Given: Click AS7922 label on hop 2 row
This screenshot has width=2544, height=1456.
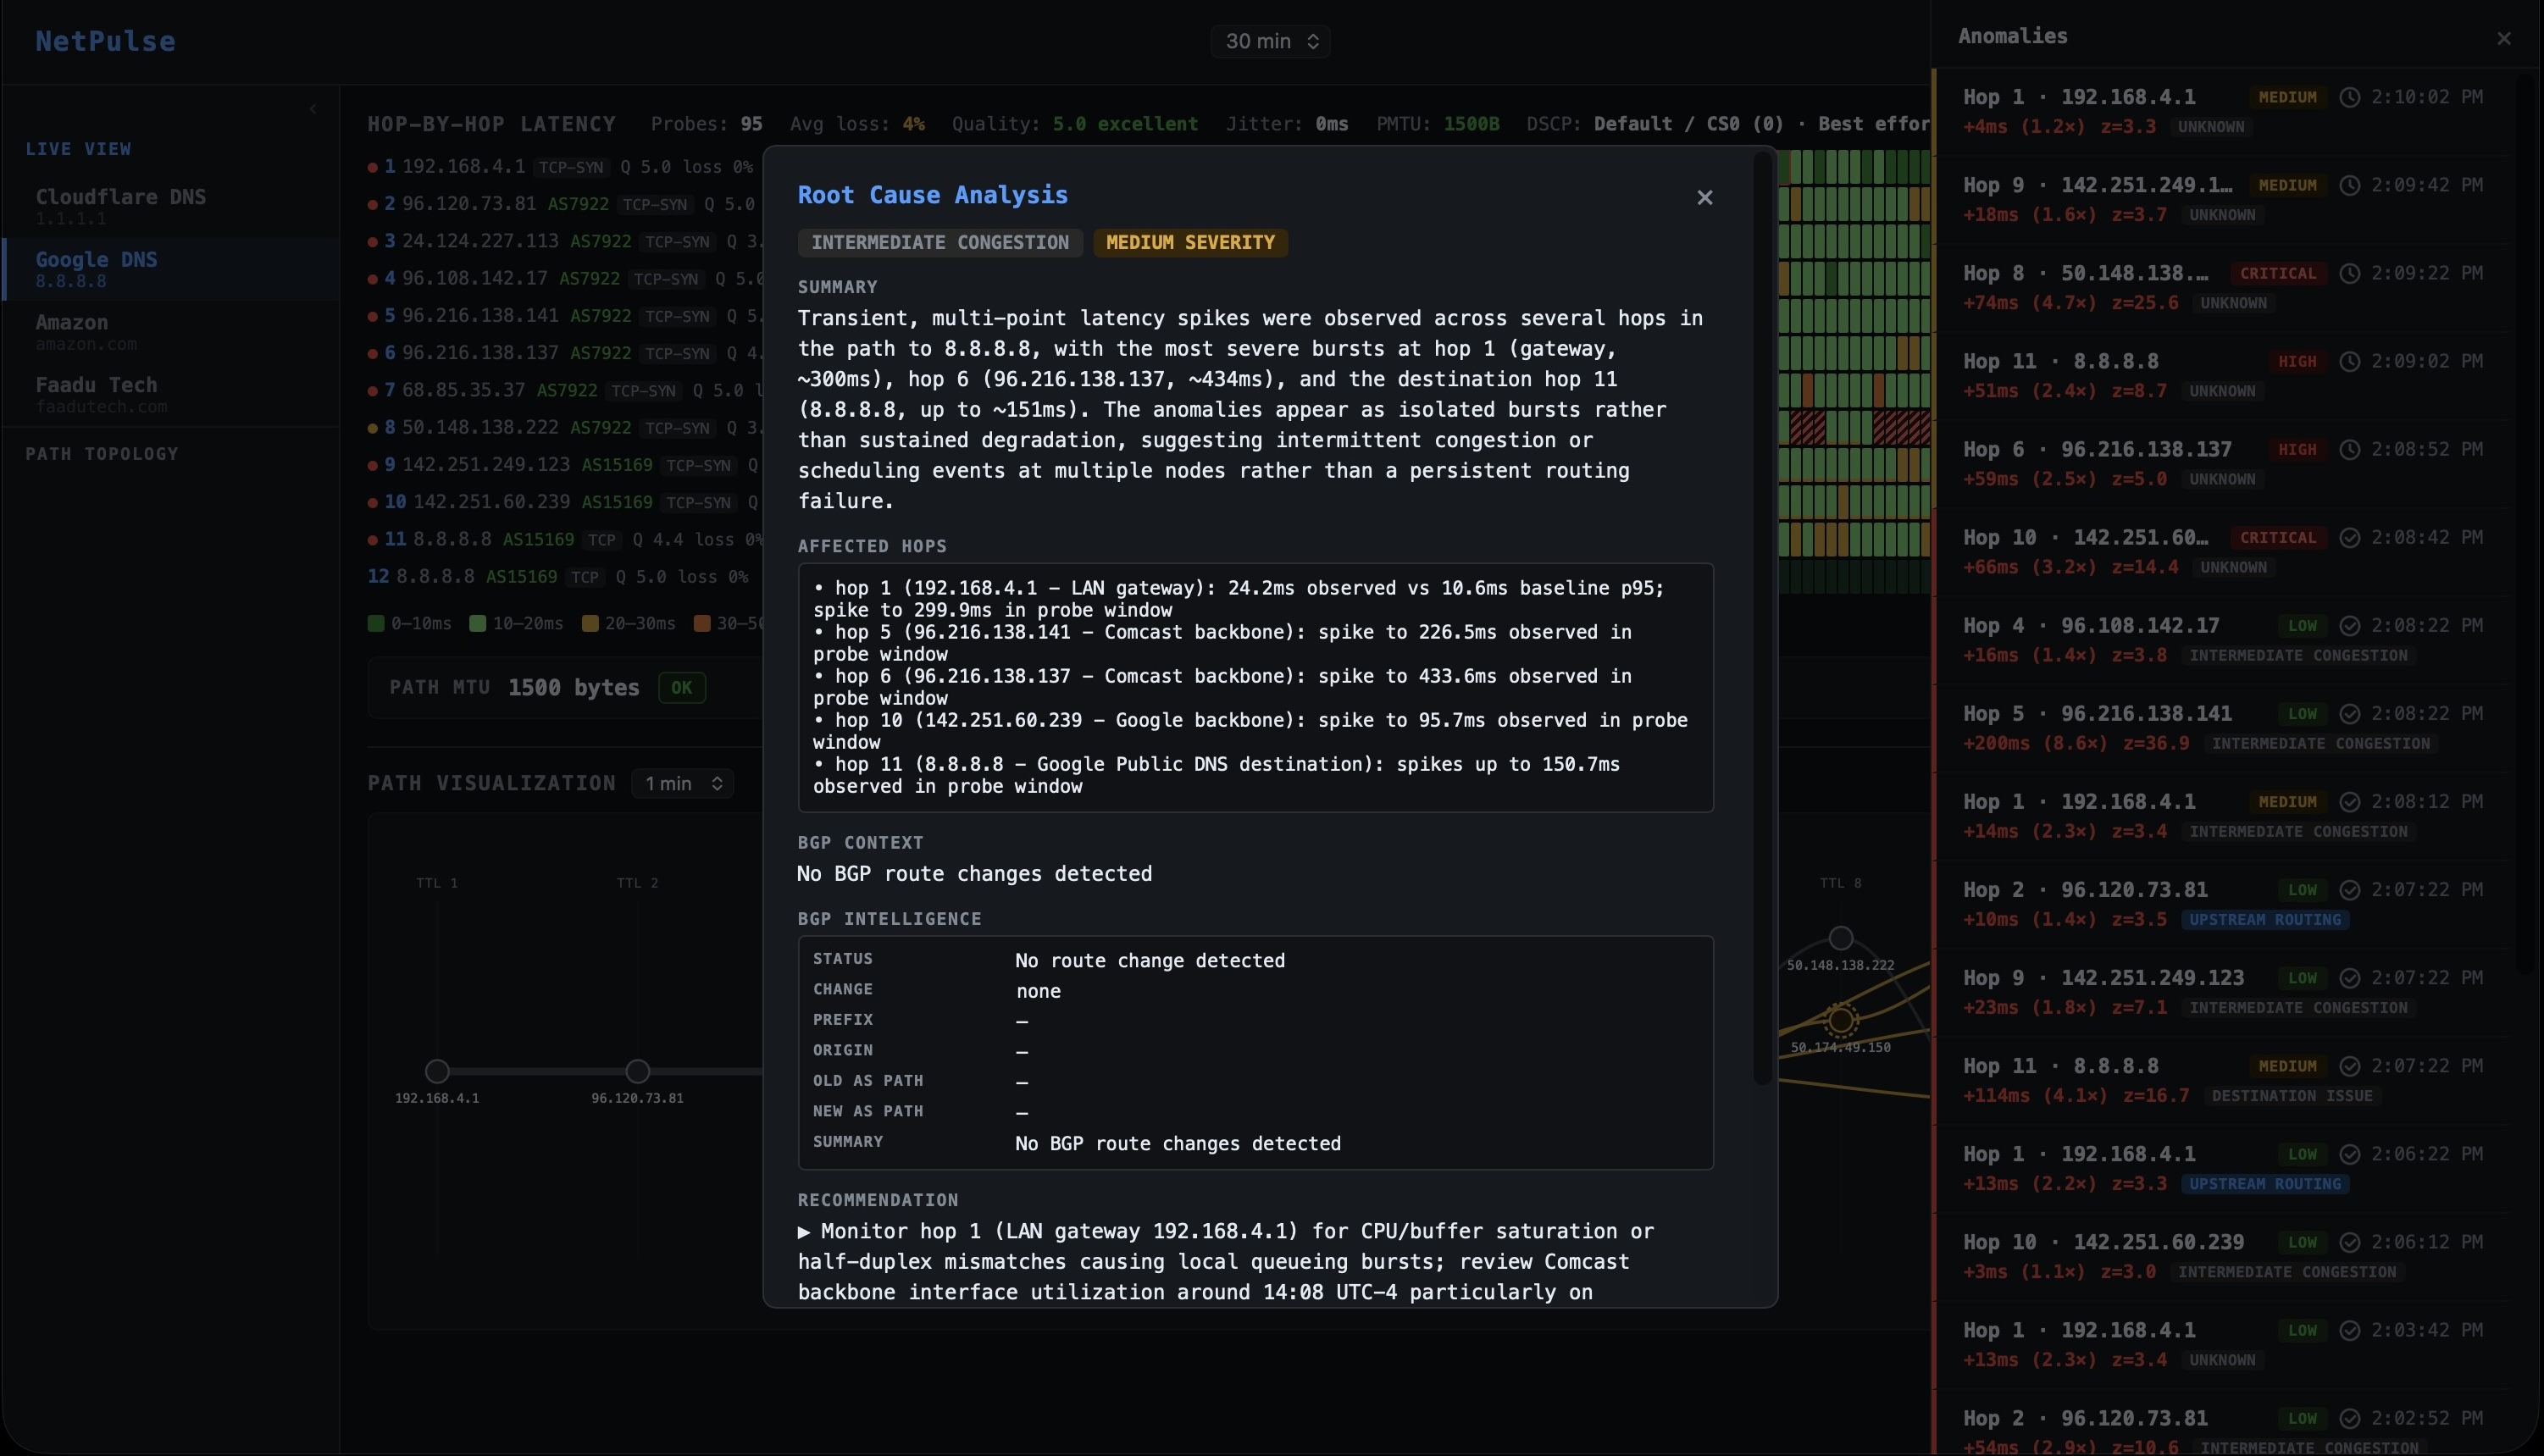Looking at the screenshot, I should 578,204.
